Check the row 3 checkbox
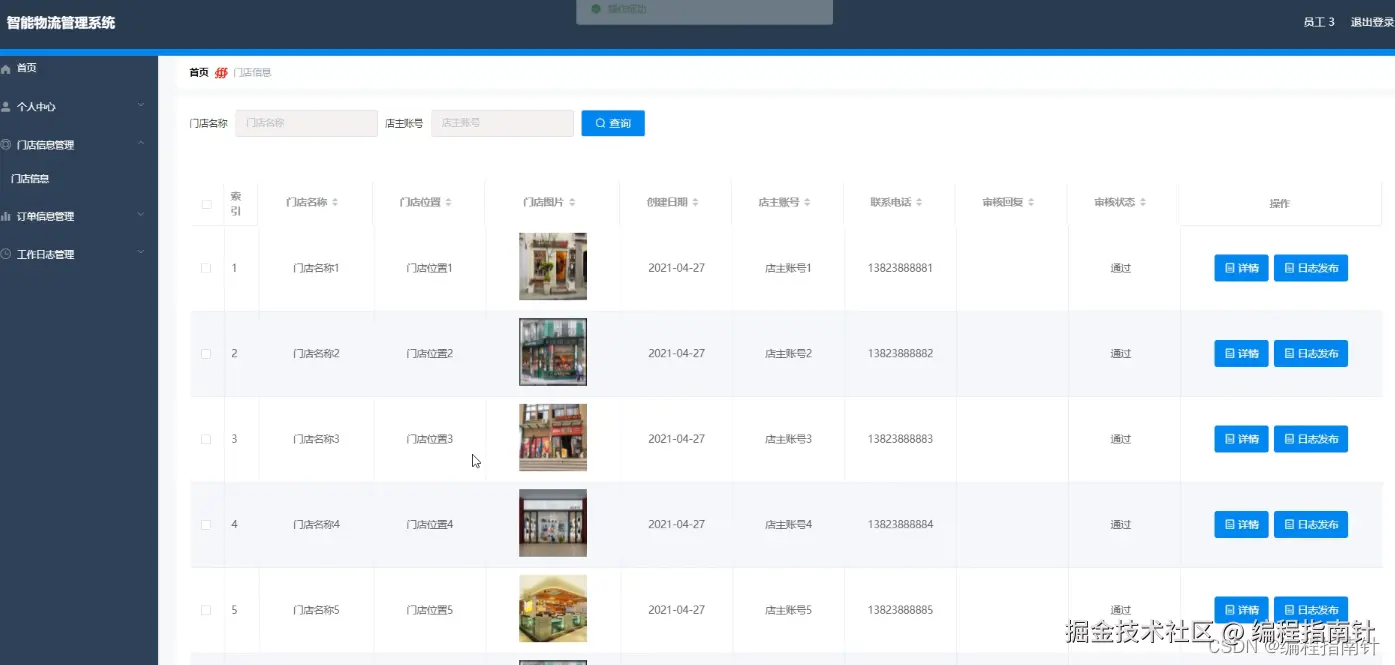Image resolution: width=1395 pixels, height=665 pixels. point(206,439)
